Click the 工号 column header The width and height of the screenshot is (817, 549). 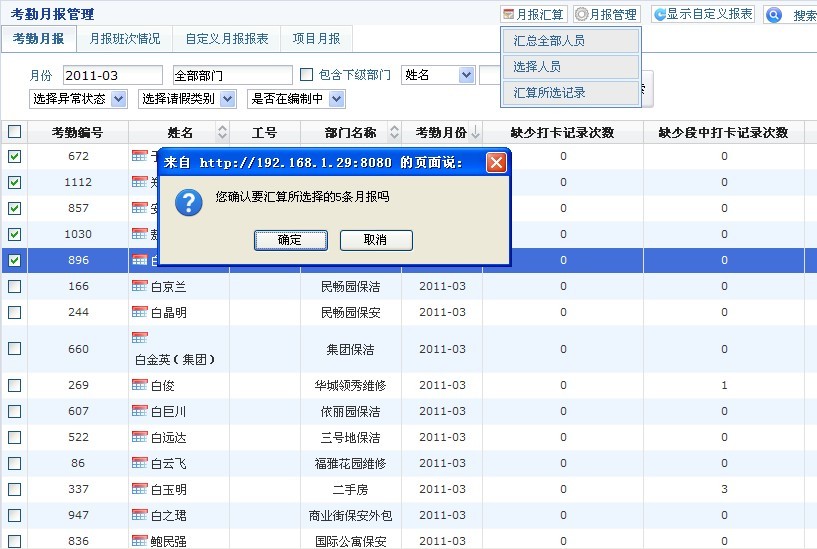click(265, 132)
